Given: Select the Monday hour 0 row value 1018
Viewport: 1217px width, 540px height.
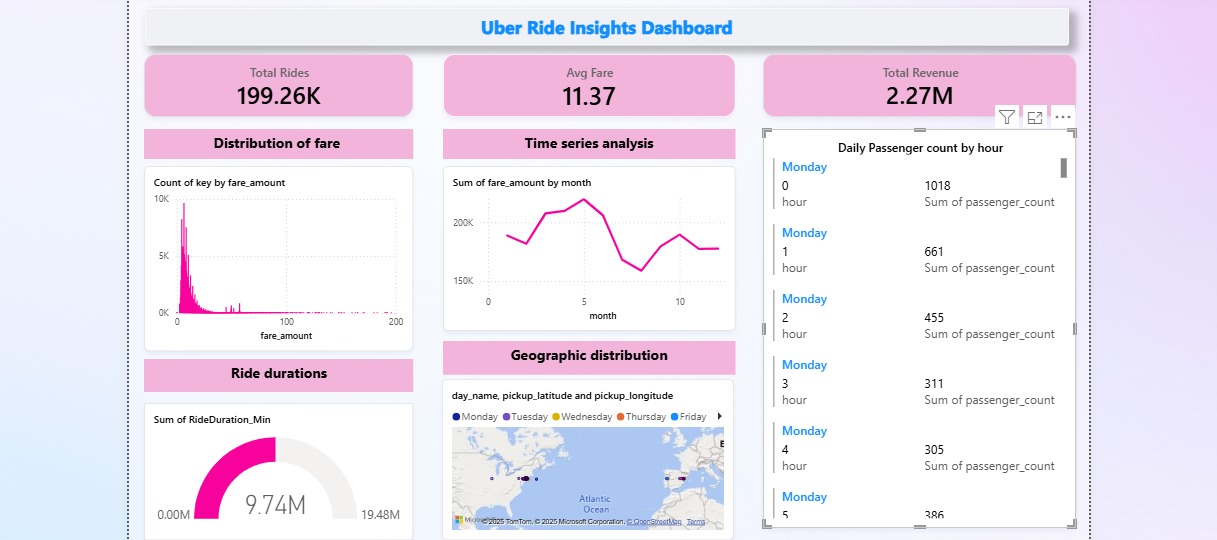Looking at the screenshot, I should pos(937,186).
